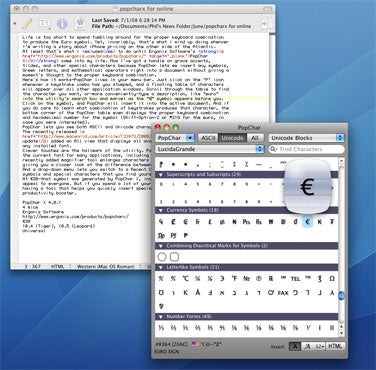Click the File Path text in editor
This screenshot has width=376, height=370.
click(x=171, y=26)
